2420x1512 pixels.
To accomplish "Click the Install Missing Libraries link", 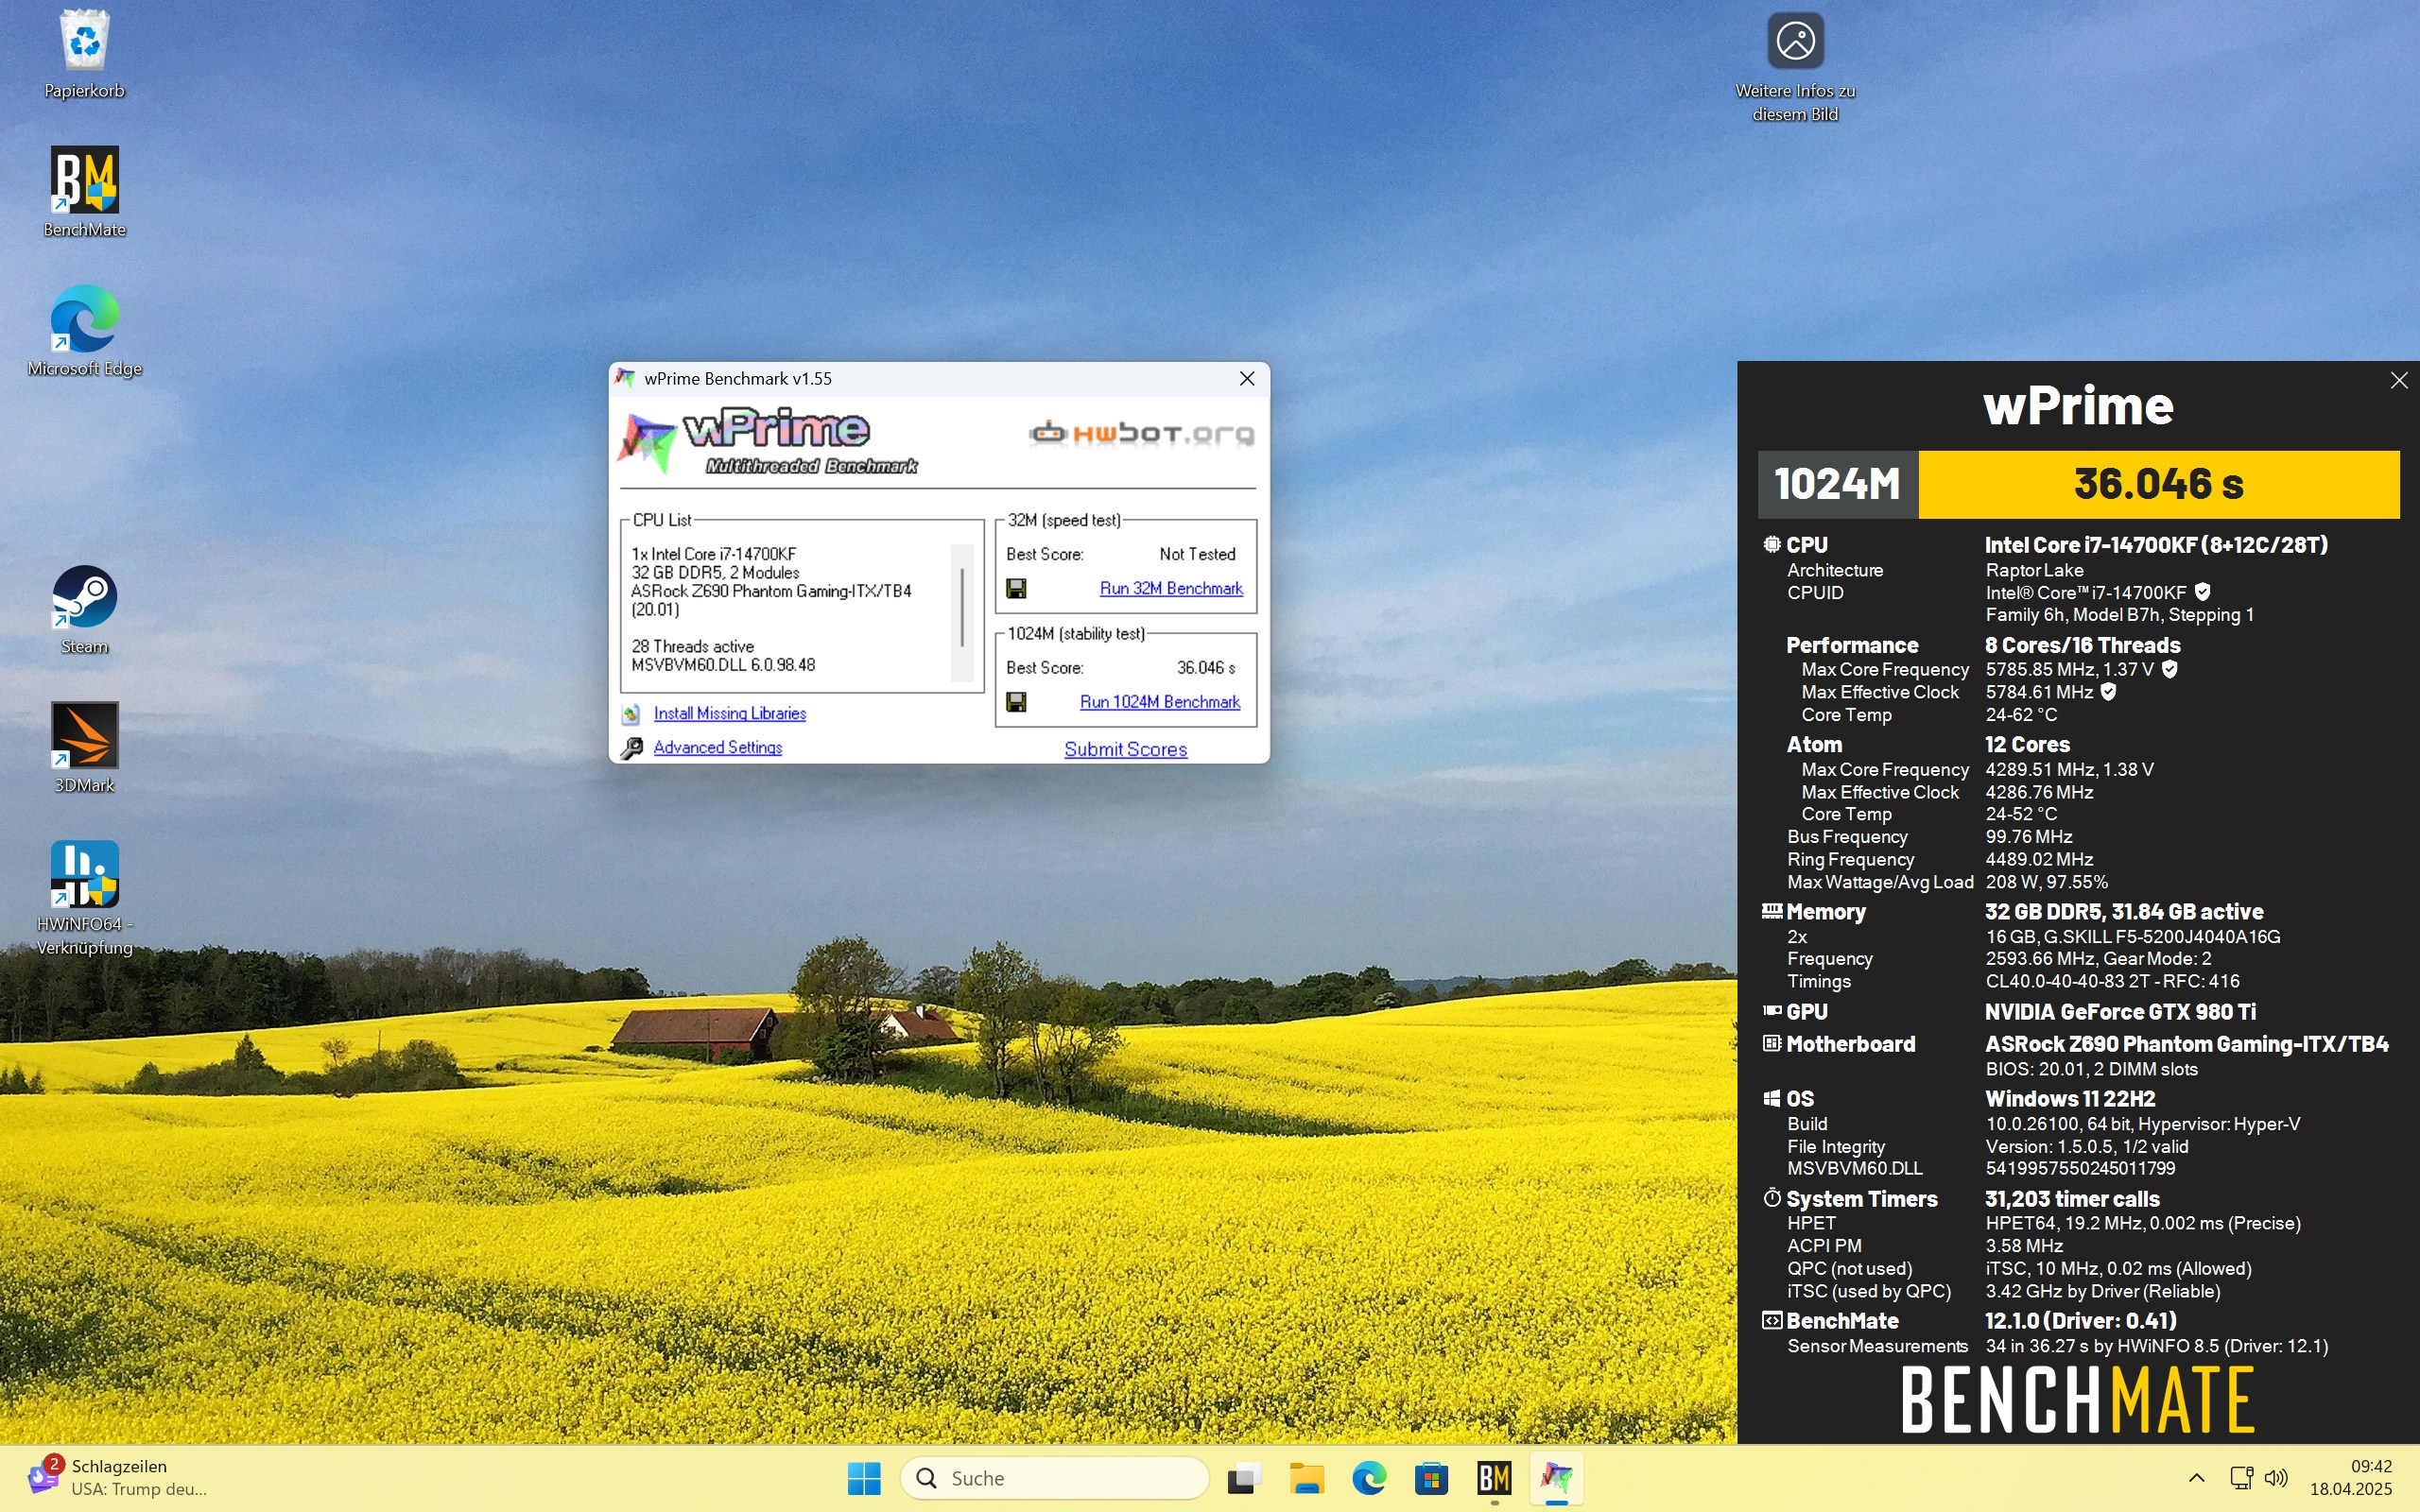I will coord(730,714).
